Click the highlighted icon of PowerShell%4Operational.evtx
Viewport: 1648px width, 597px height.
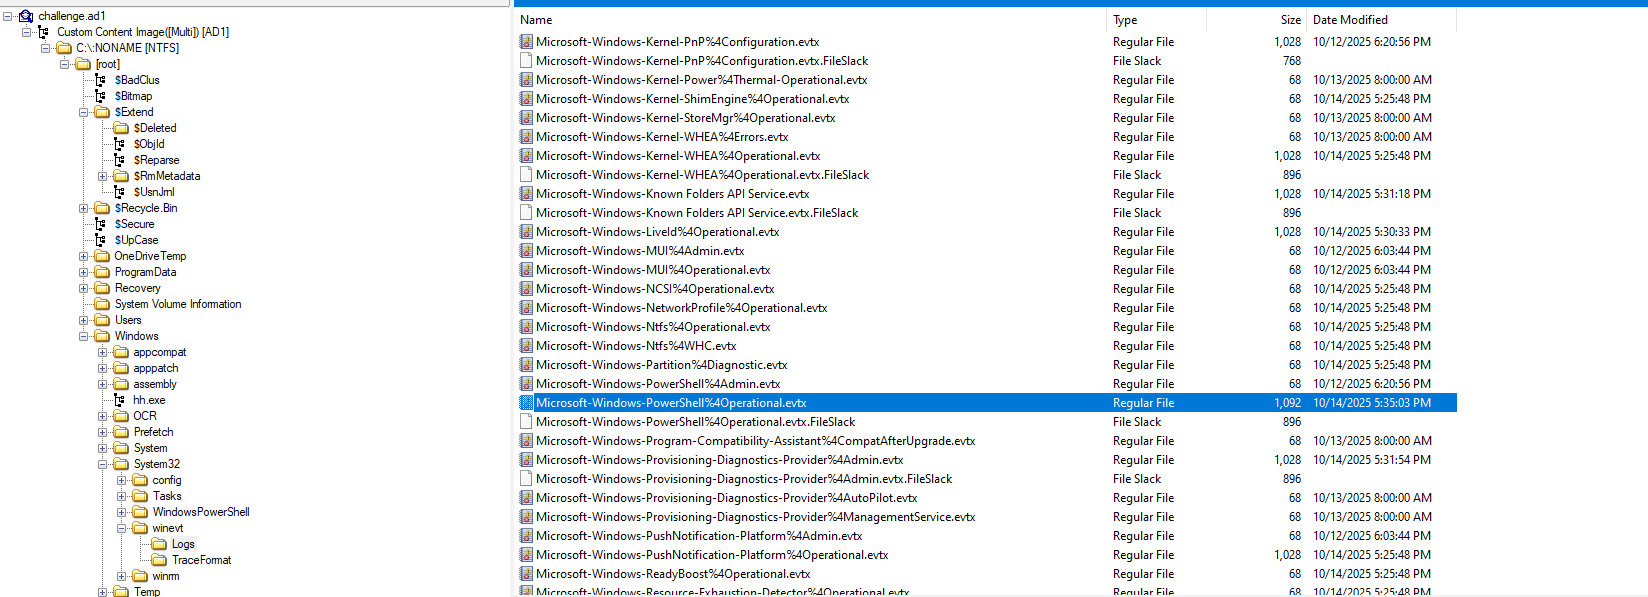point(526,403)
